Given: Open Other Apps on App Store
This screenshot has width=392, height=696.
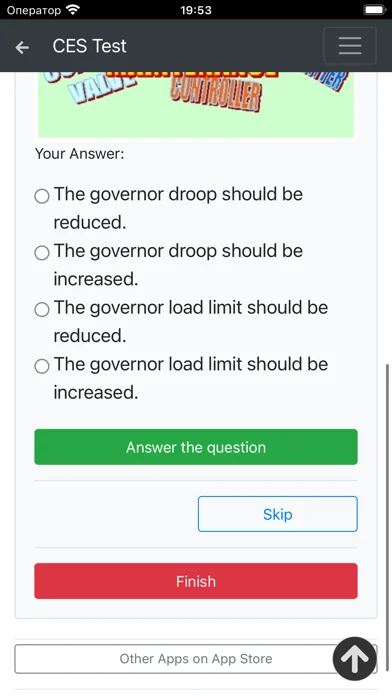Looking at the screenshot, I should tap(196, 659).
